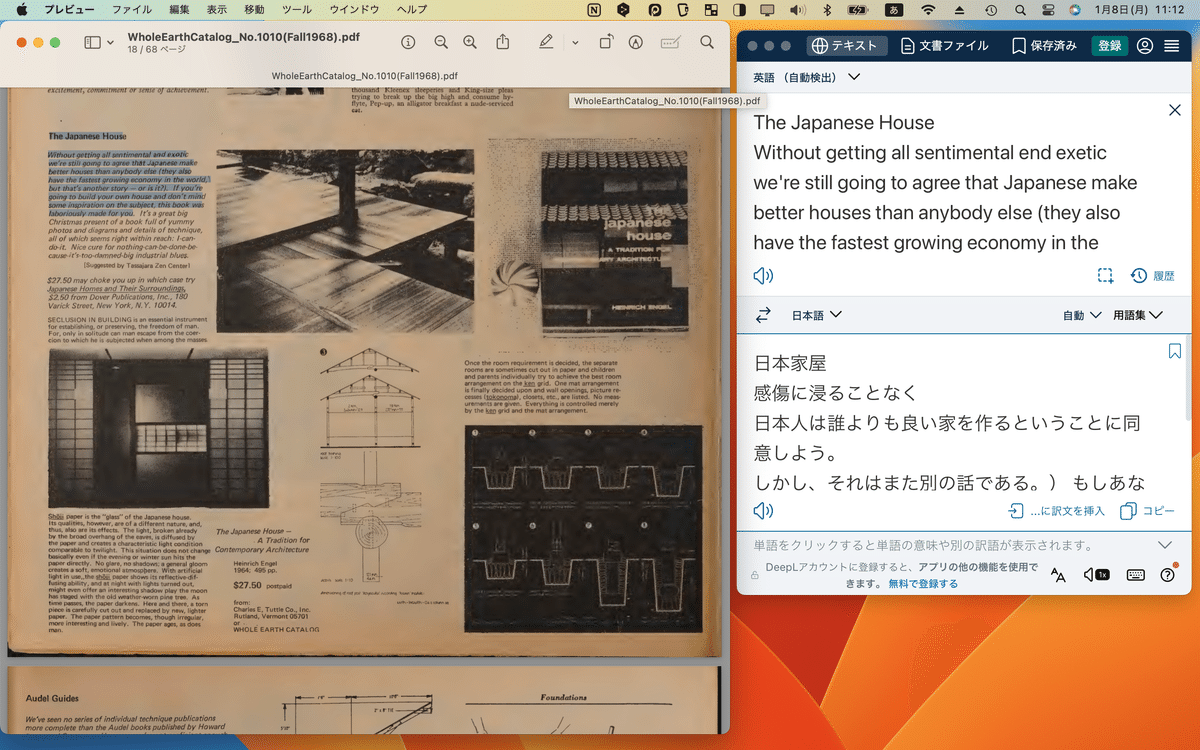The width and height of the screenshot is (1200, 750).
Task: Open the プレビュー app menu
Action: click(x=69, y=10)
